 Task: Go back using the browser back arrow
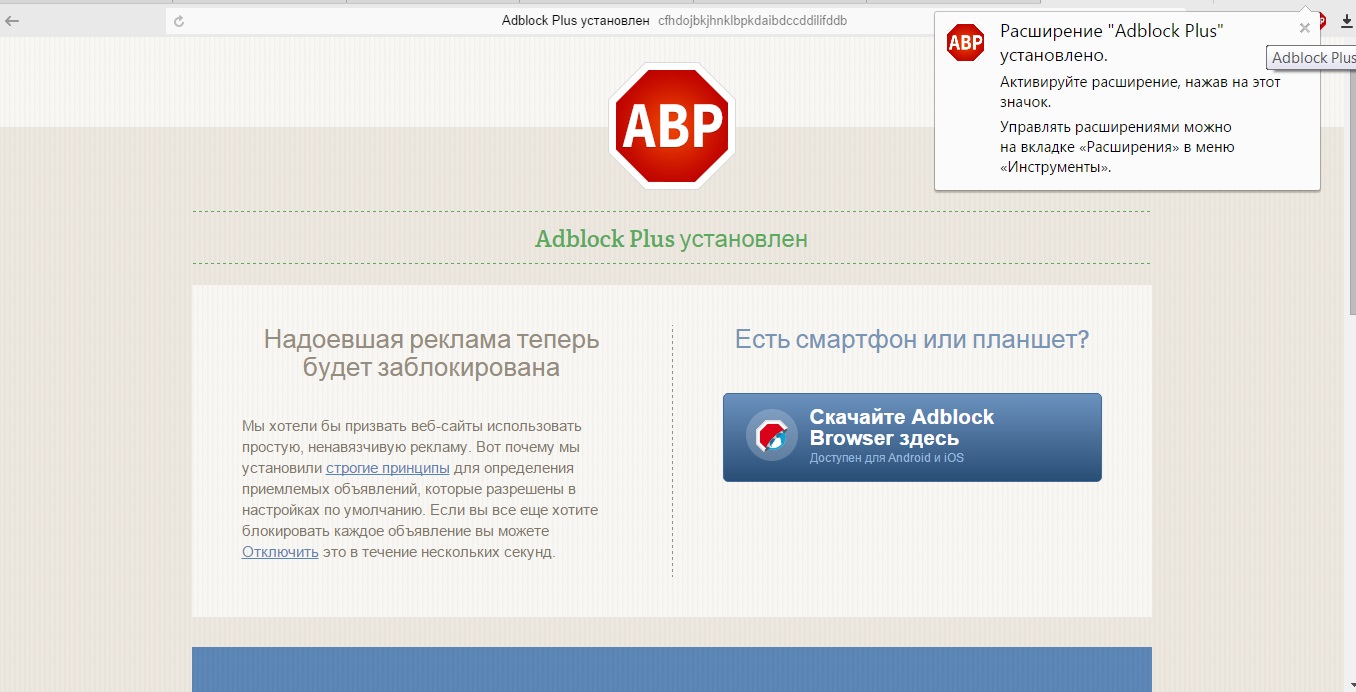(12, 20)
